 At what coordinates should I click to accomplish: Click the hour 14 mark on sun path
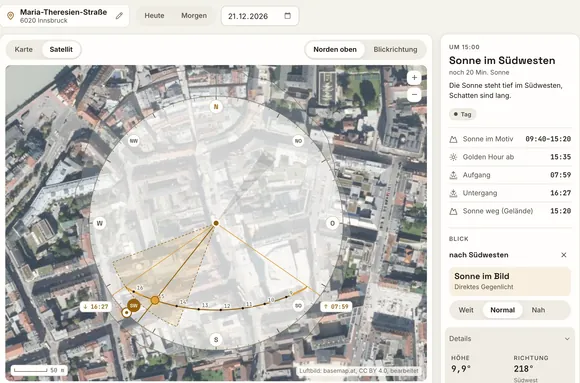(176, 306)
